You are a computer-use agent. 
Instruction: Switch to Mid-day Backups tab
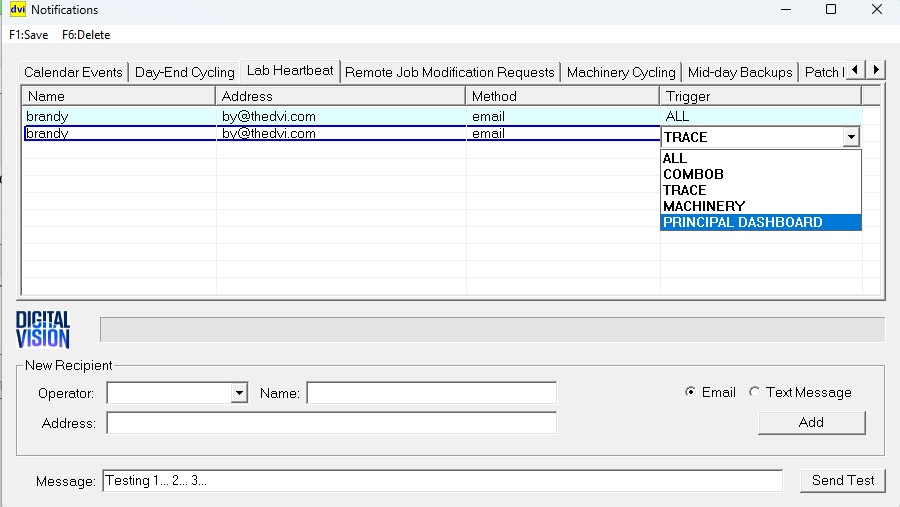(740, 72)
